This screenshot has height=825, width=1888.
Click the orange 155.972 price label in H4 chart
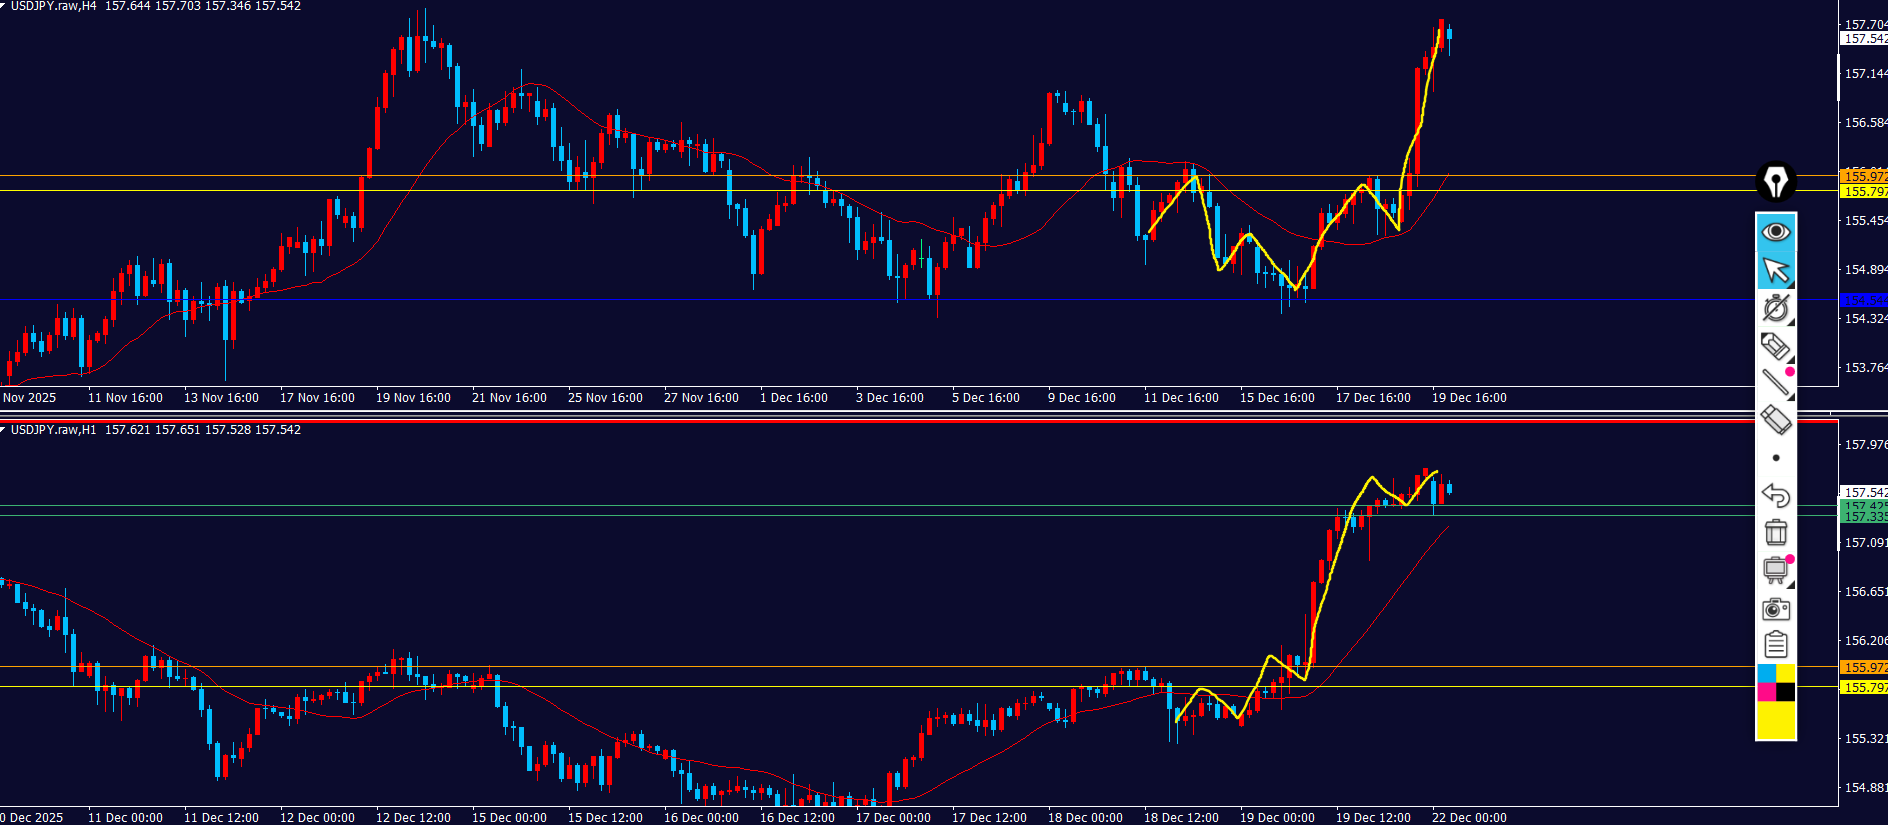pyautogui.click(x=1864, y=177)
